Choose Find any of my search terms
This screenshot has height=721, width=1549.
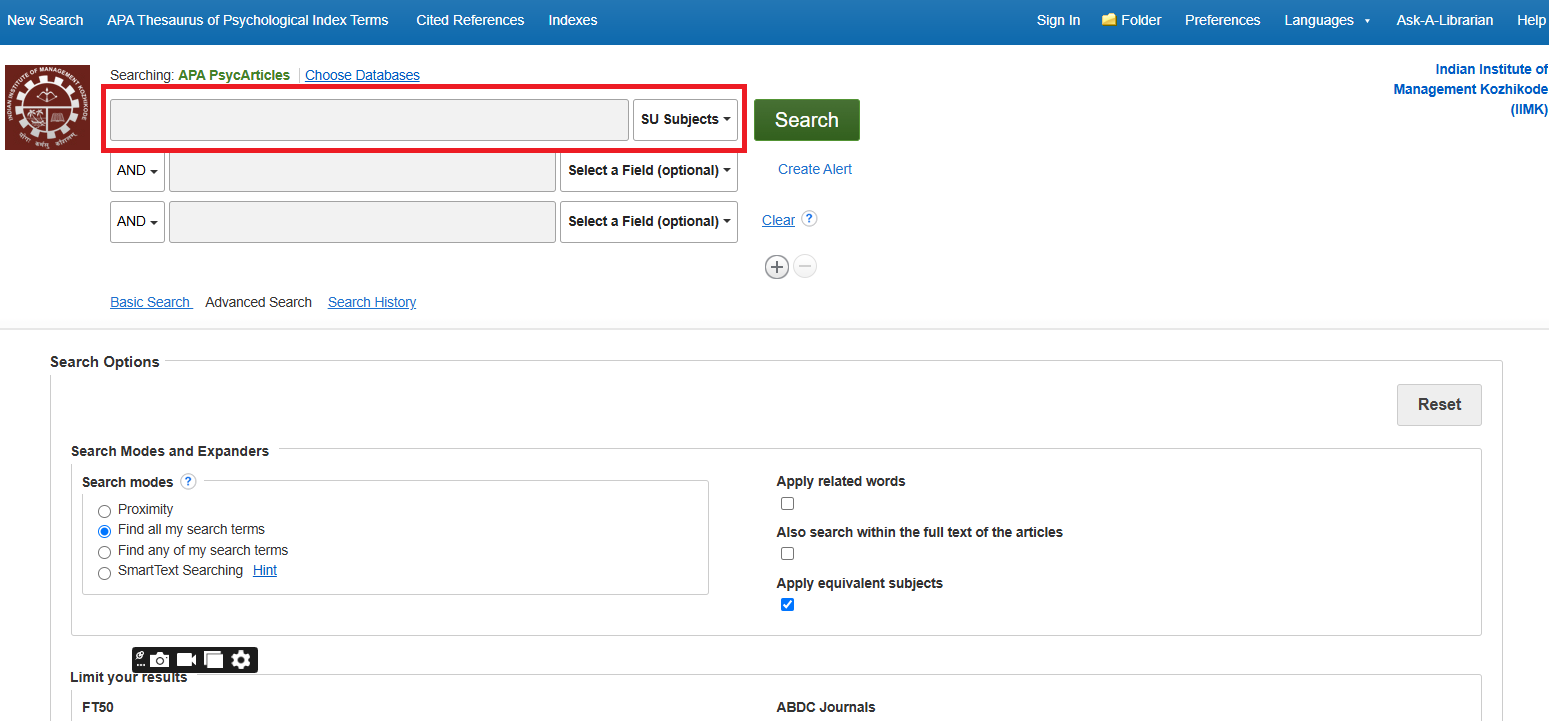(x=104, y=552)
